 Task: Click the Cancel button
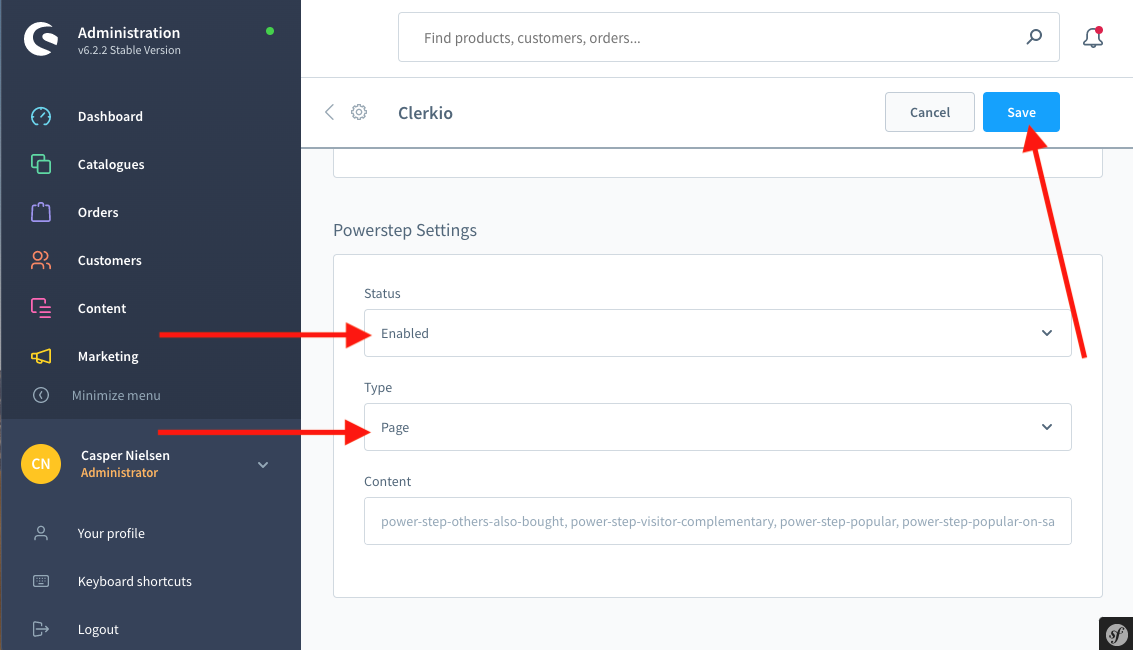point(929,112)
